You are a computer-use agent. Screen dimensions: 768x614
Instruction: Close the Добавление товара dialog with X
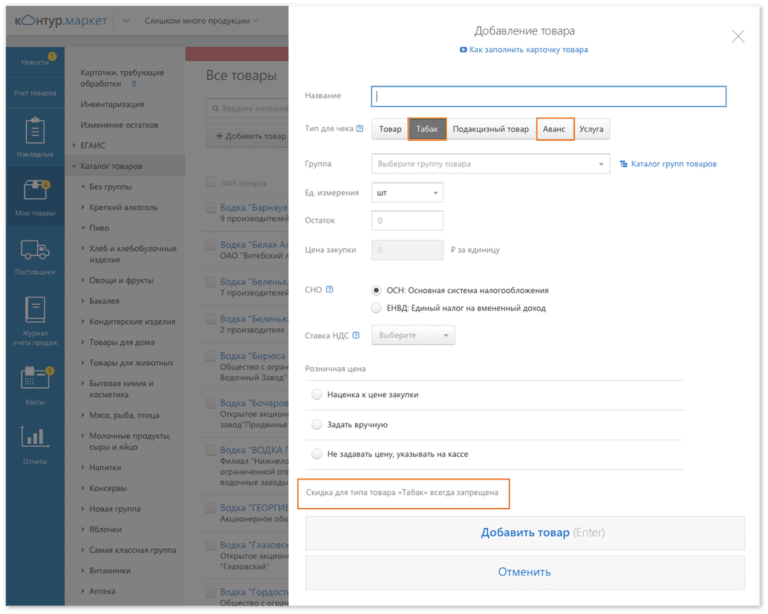(x=738, y=36)
